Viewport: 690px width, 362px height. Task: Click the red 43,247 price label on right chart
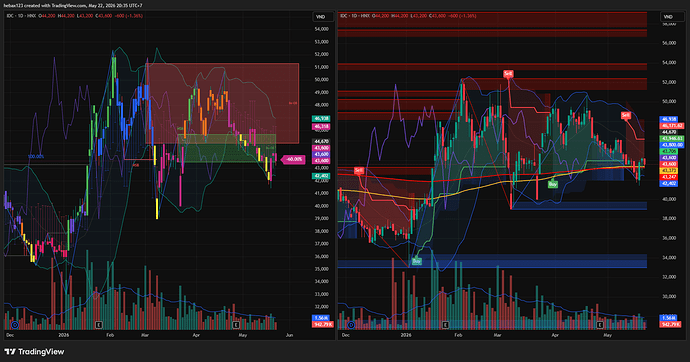point(669,177)
